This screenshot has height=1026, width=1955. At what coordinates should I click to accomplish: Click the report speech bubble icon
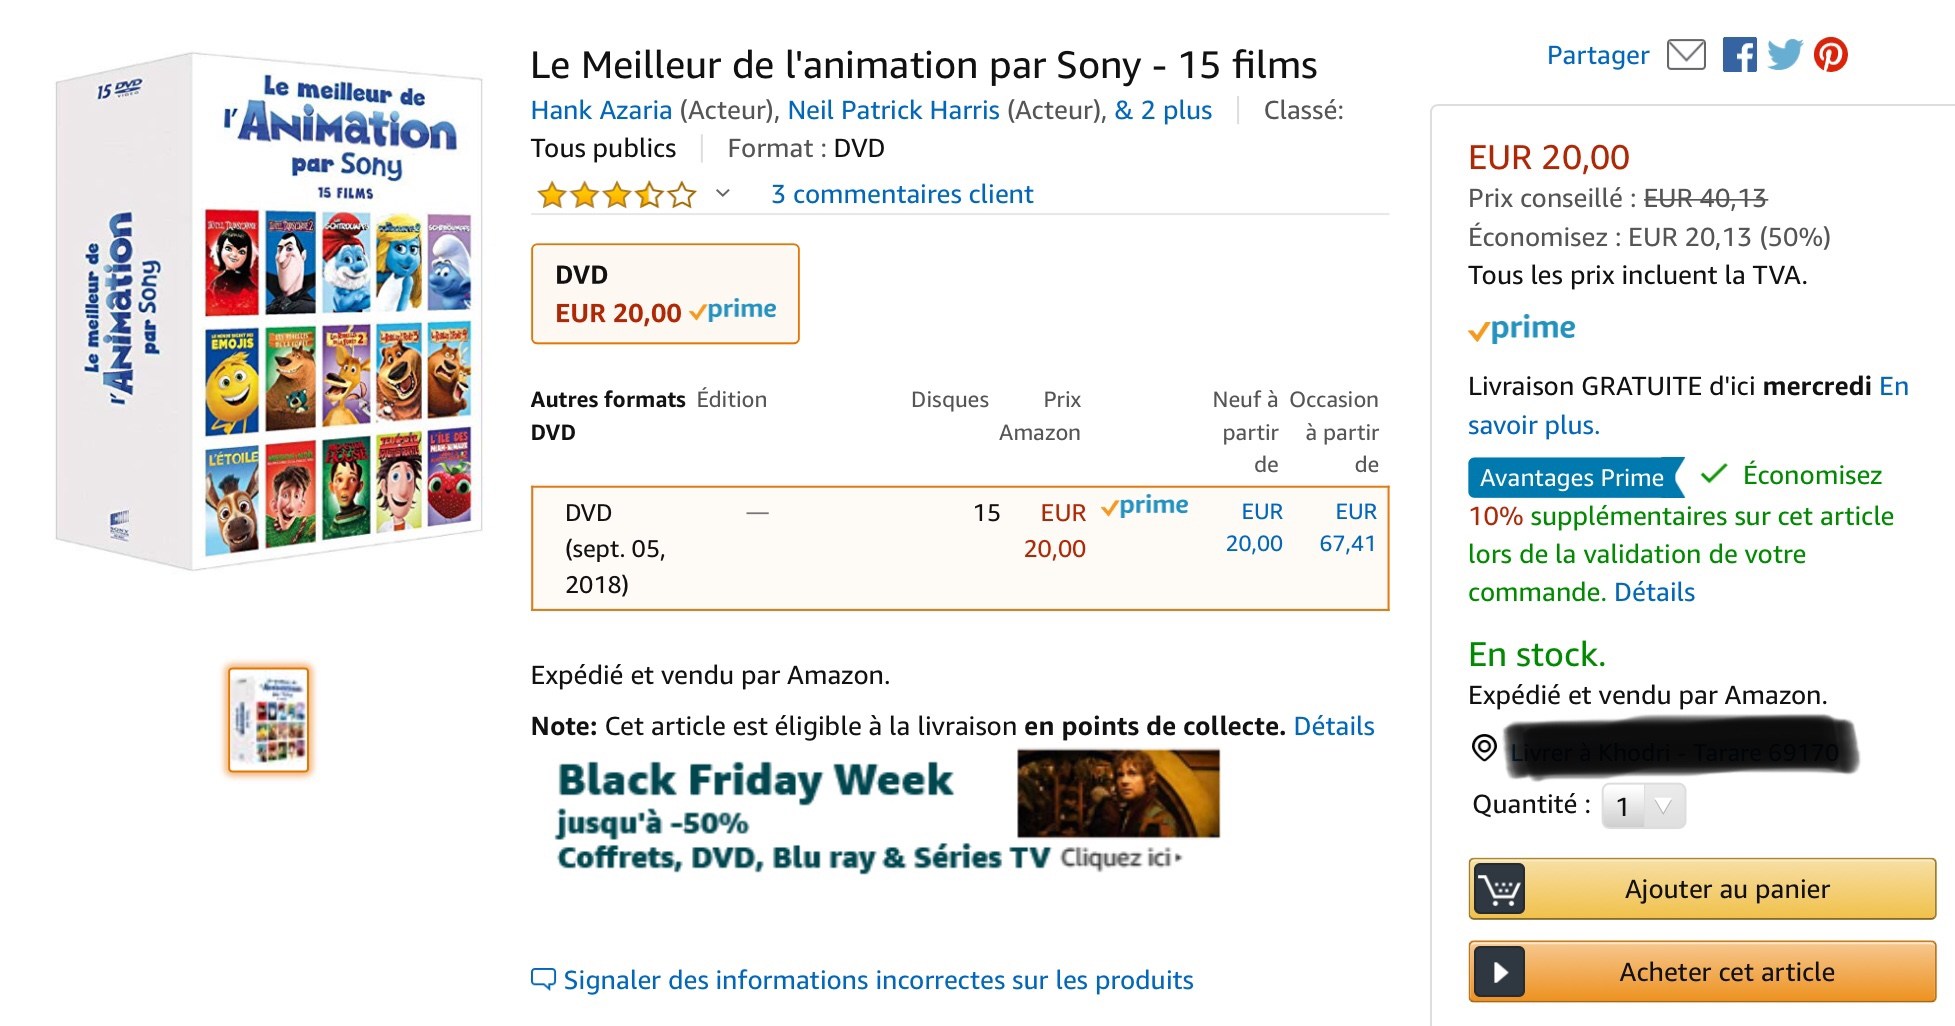[543, 979]
